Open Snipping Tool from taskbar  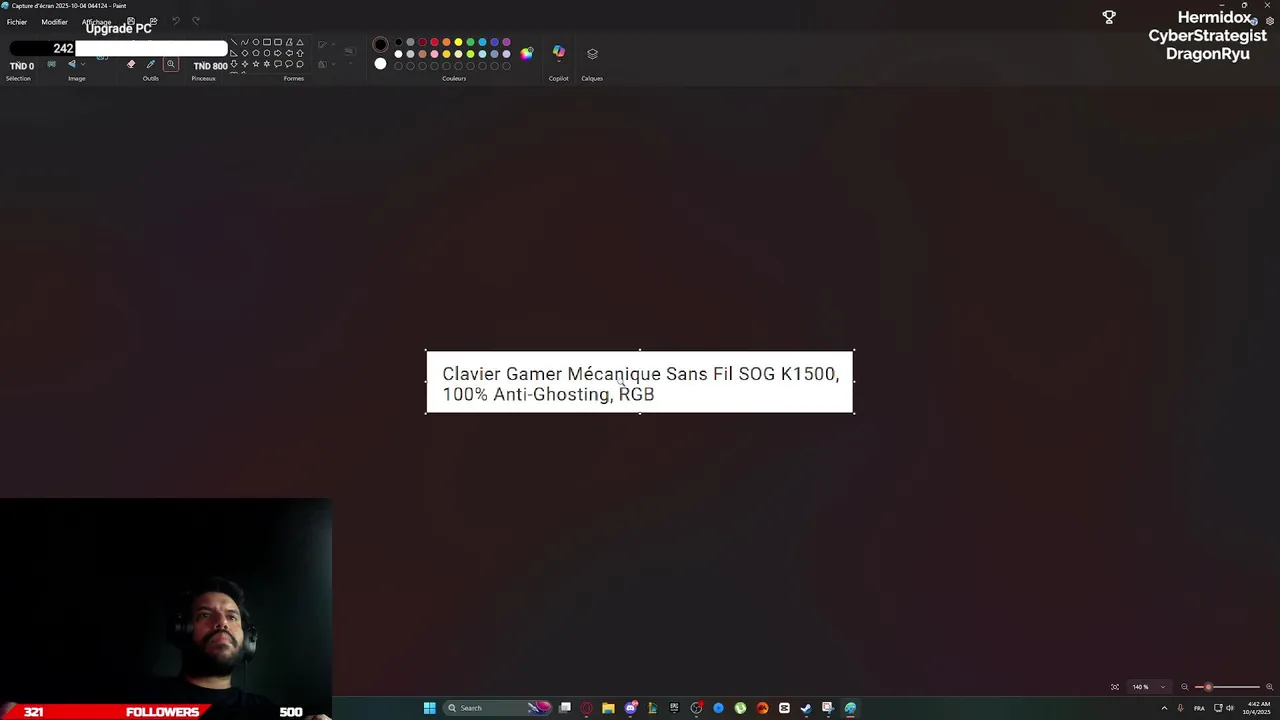click(x=828, y=708)
